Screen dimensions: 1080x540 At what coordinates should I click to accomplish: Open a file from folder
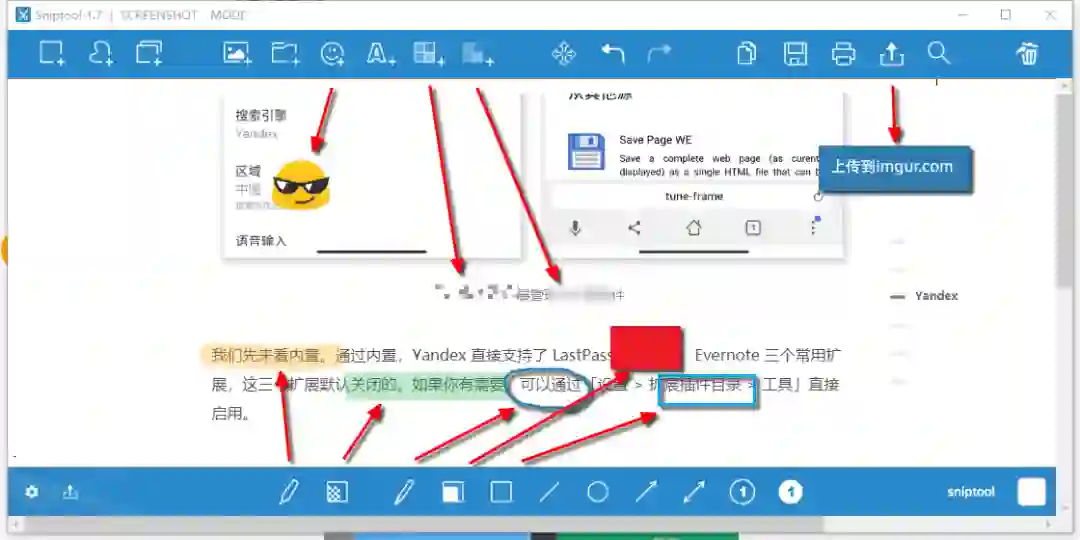pos(284,54)
